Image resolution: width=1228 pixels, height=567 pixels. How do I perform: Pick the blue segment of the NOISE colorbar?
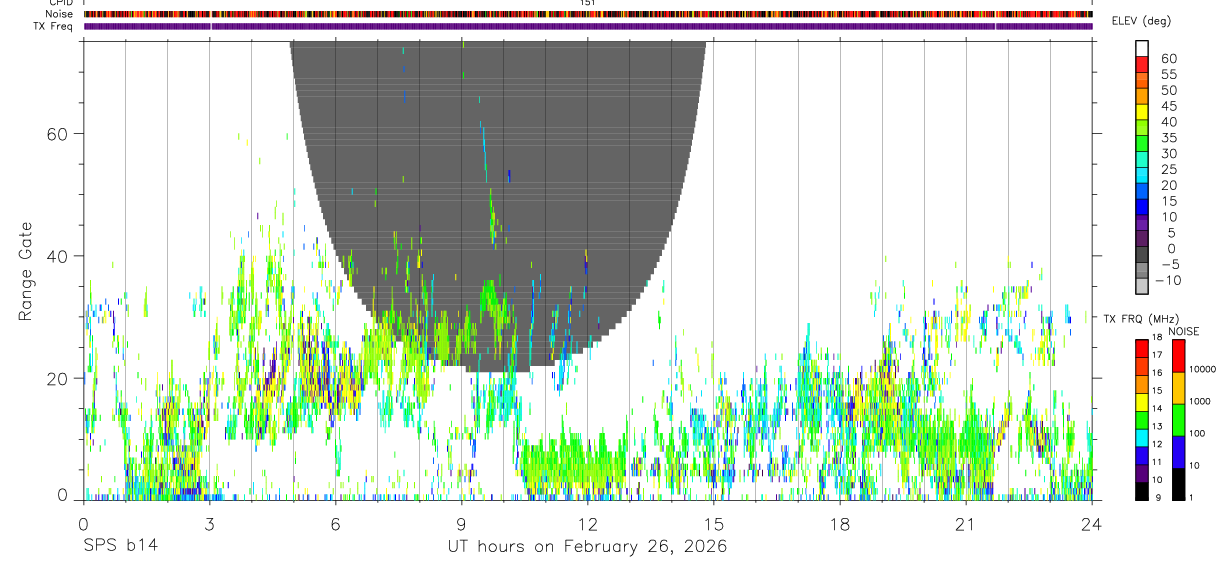click(x=1178, y=452)
